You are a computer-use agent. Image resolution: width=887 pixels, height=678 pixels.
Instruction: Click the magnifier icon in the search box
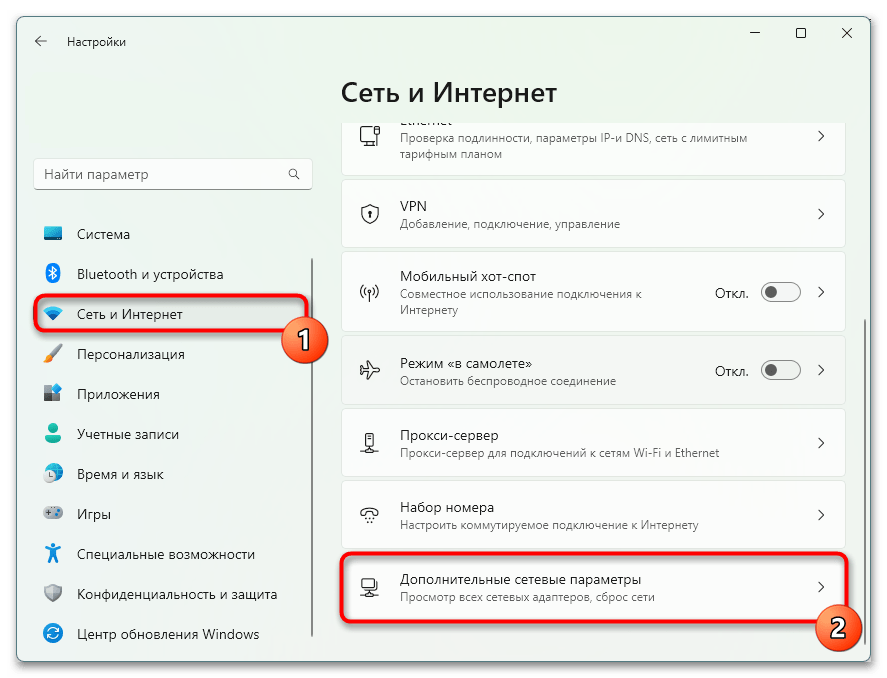point(294,174)
